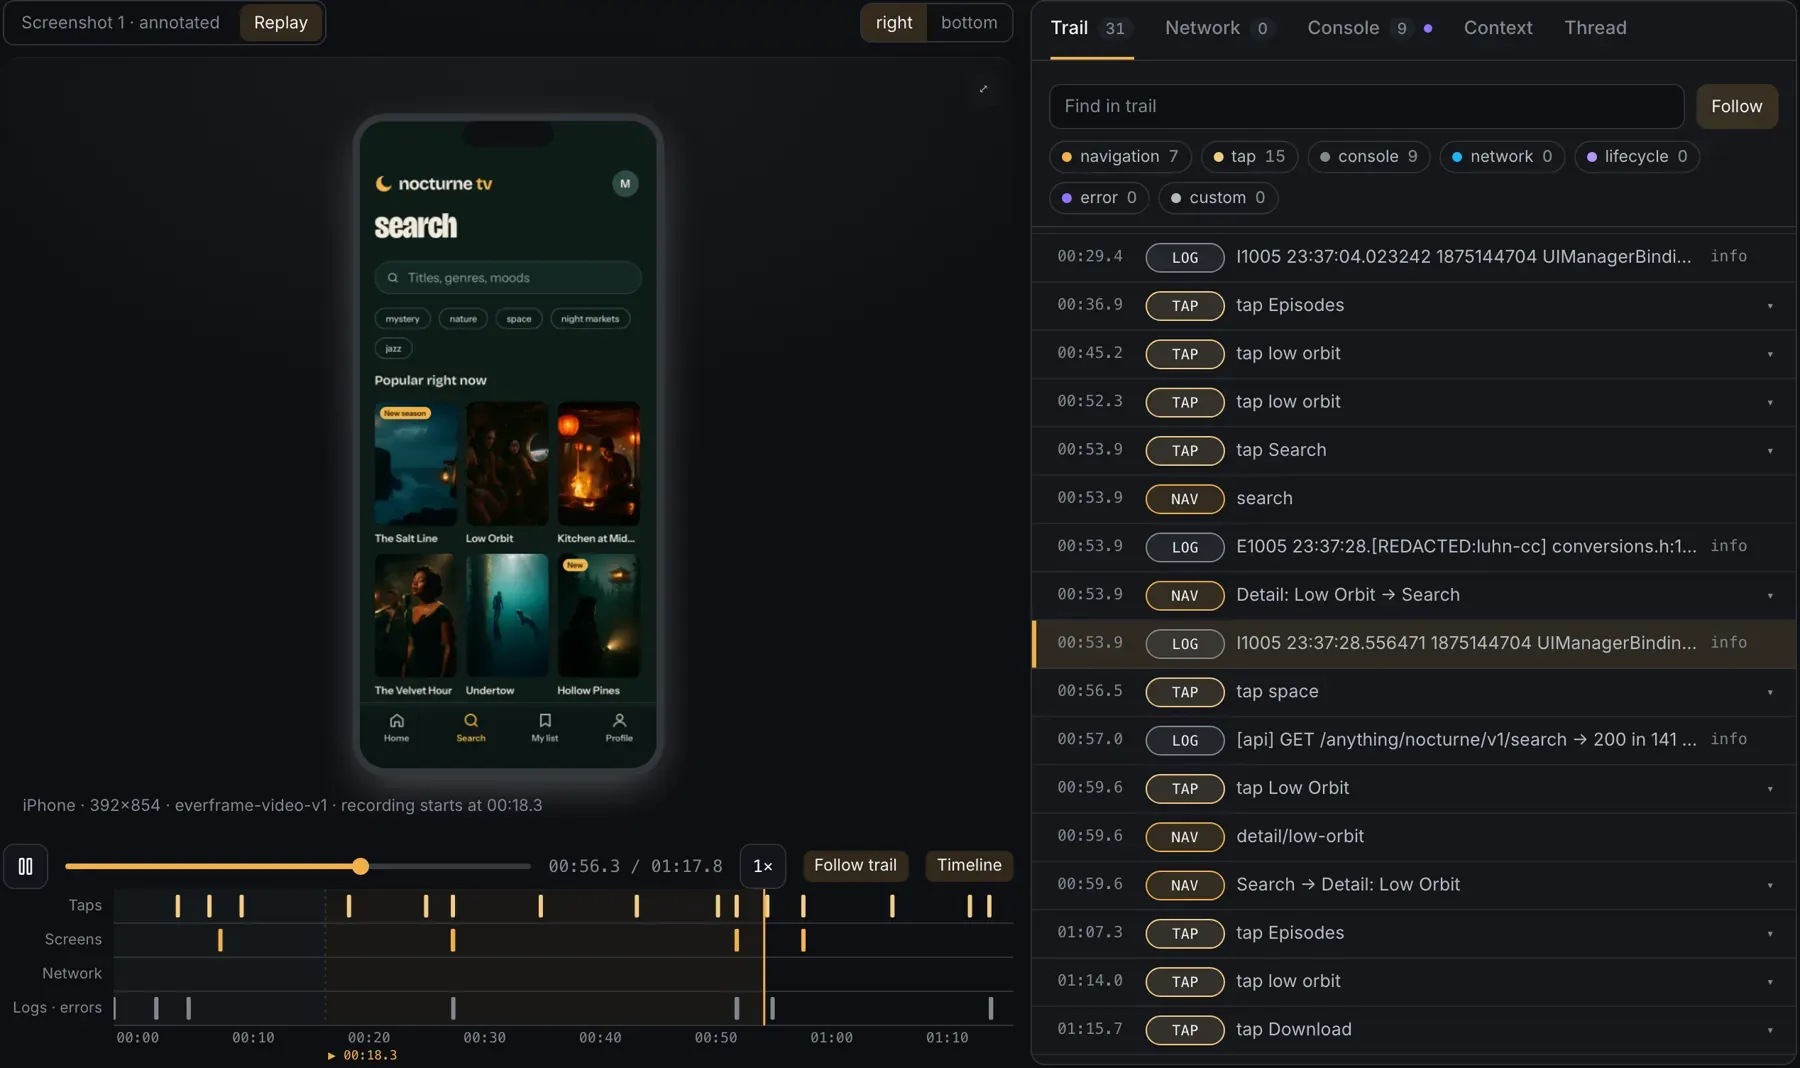Viewport: 1800px width, 1068px height.
Task: Click the Follow trail button
Action: coord(855,865)
